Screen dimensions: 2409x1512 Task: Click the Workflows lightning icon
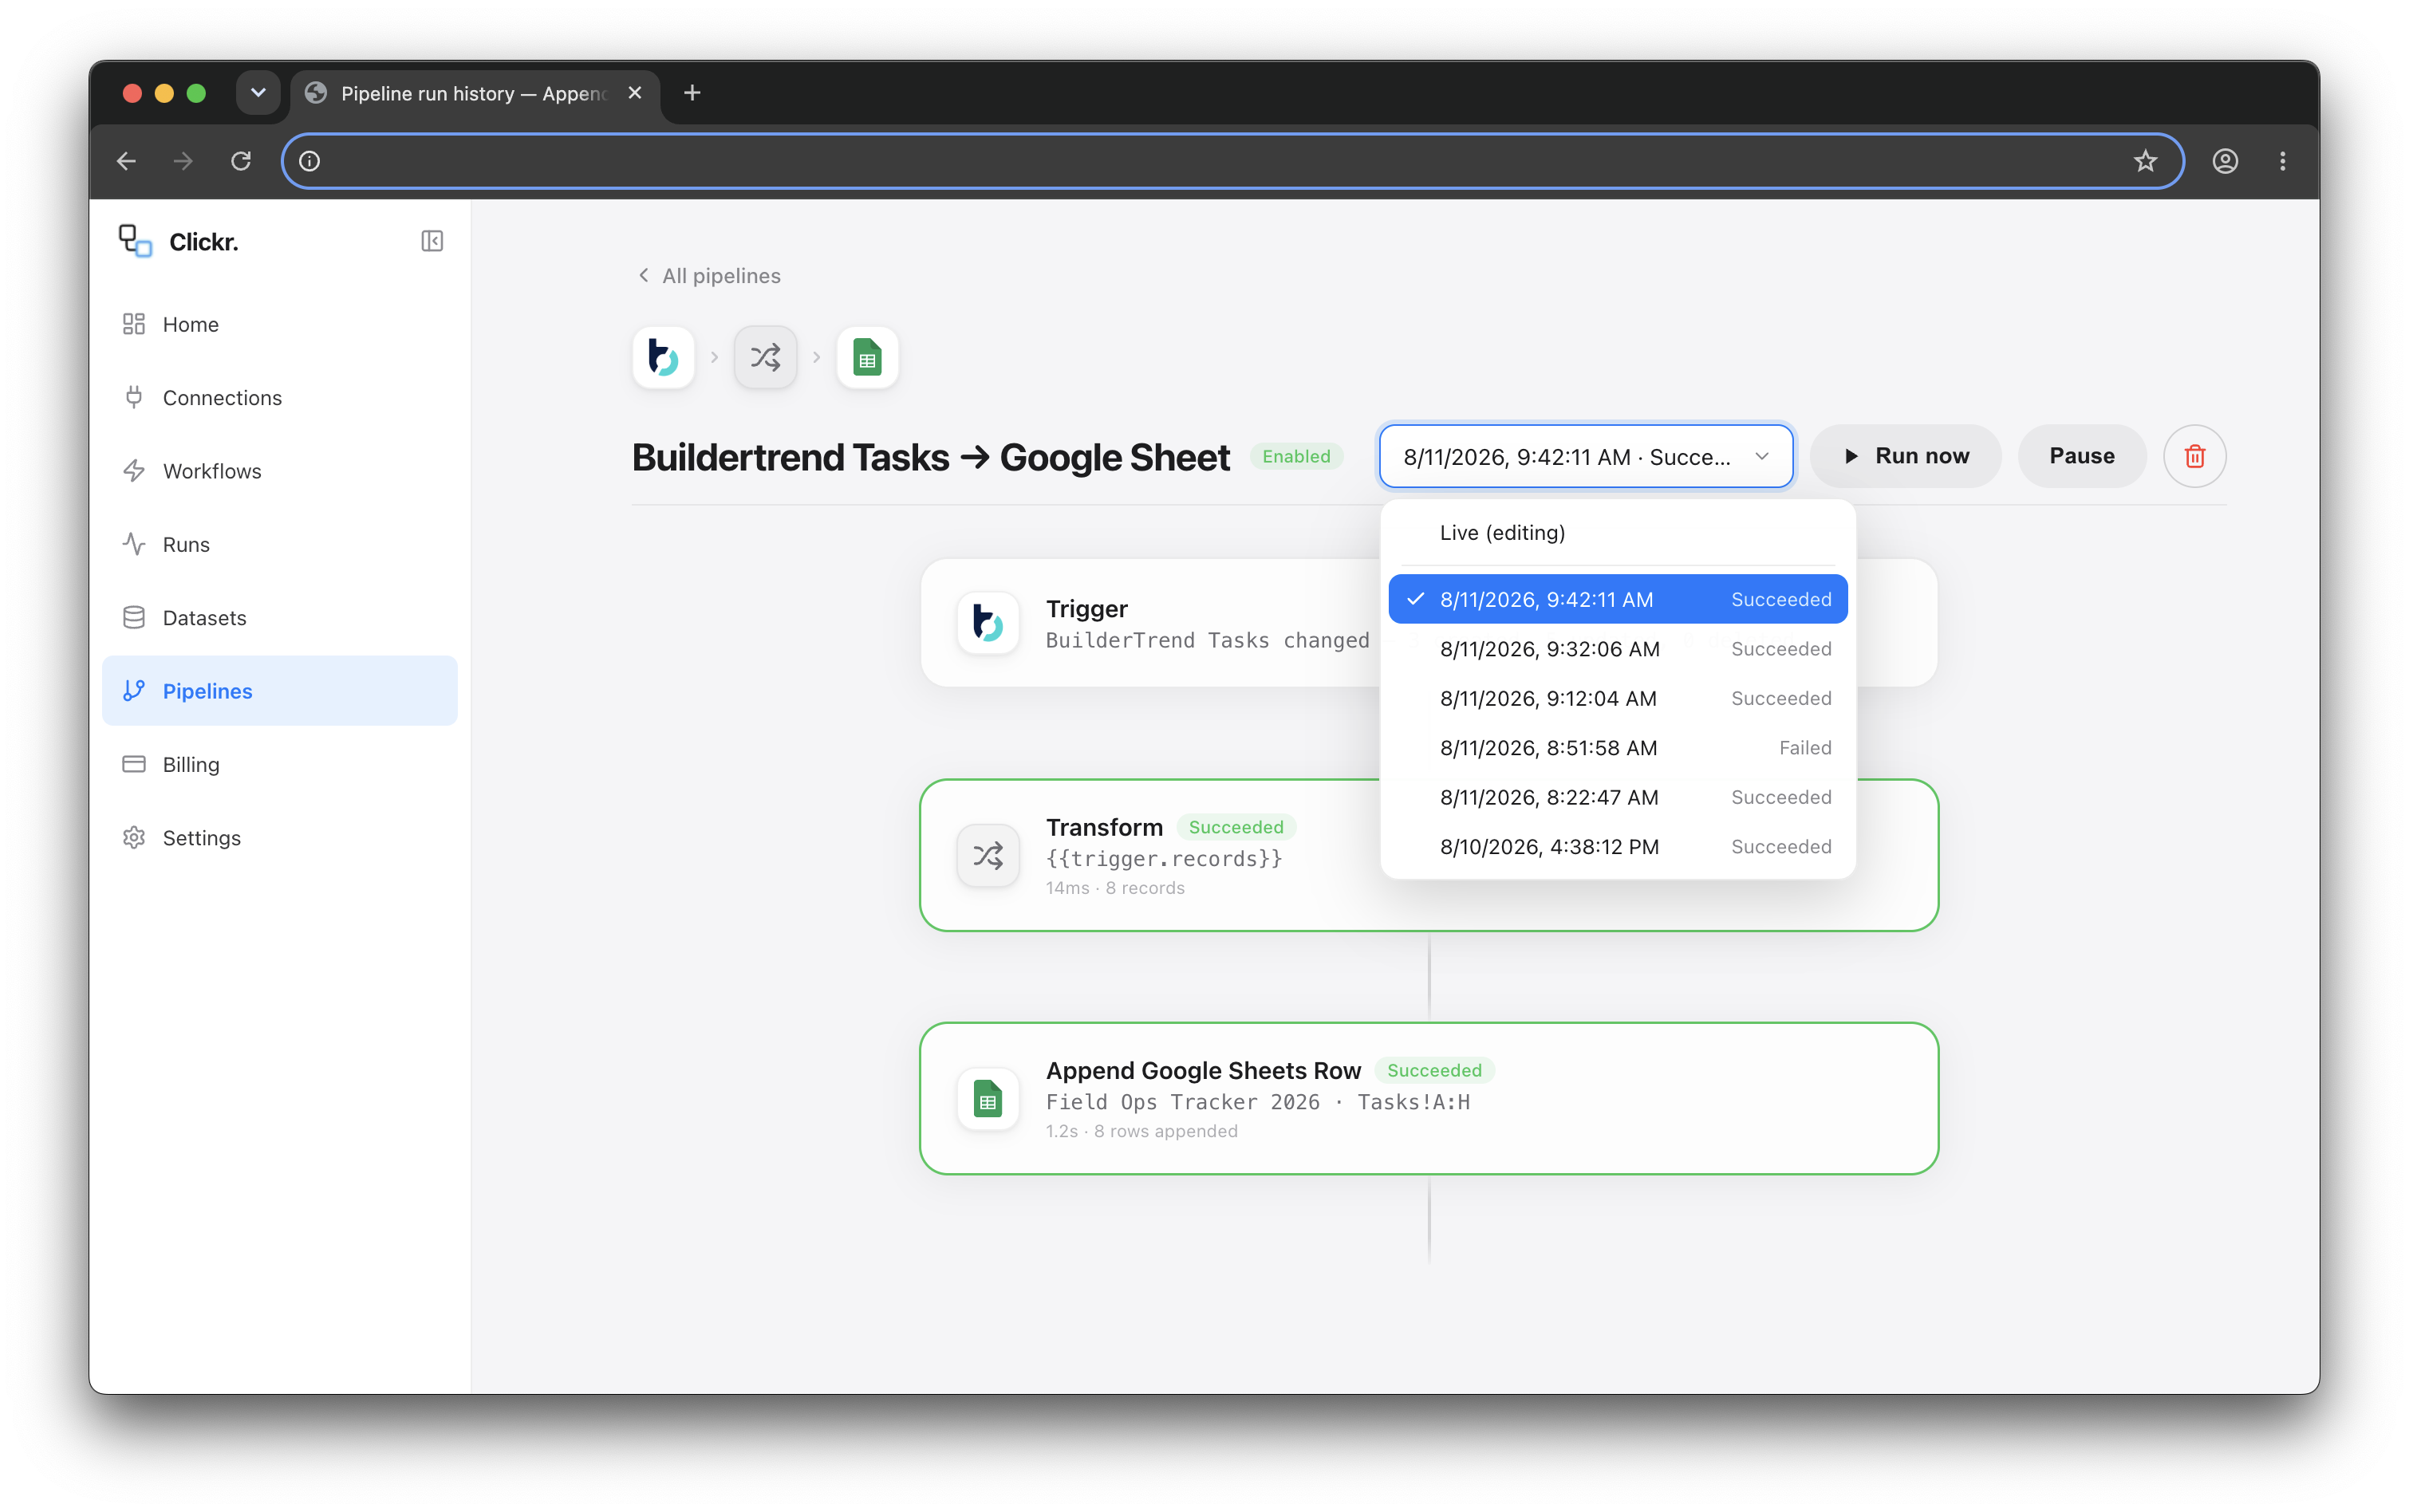pos(134,471)
